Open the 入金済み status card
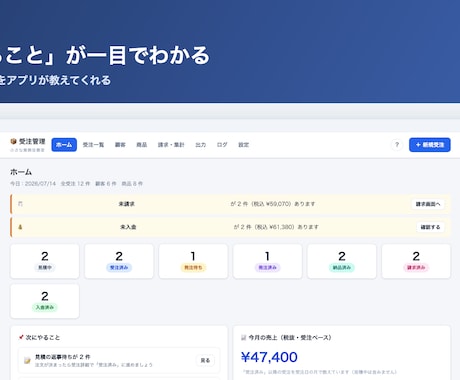The image size is (460, 380). pos(45,301)
